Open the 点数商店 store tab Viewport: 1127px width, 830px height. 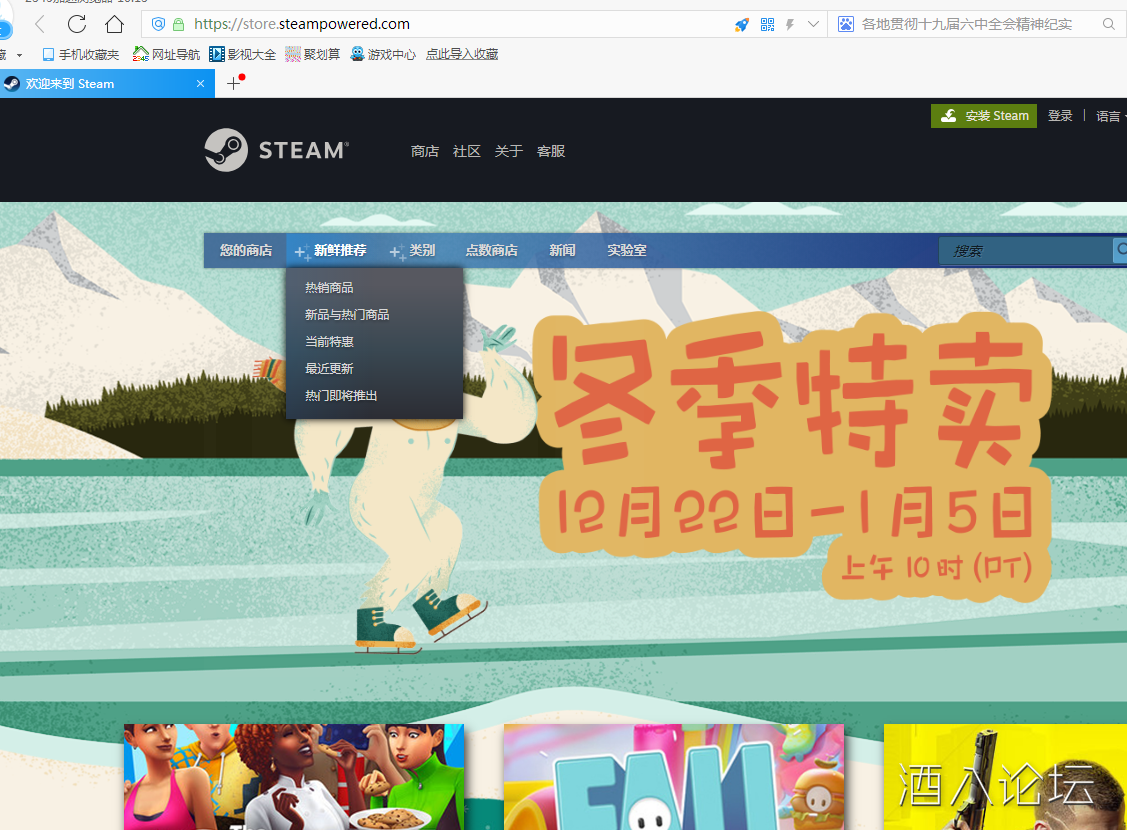coord(492,250)
